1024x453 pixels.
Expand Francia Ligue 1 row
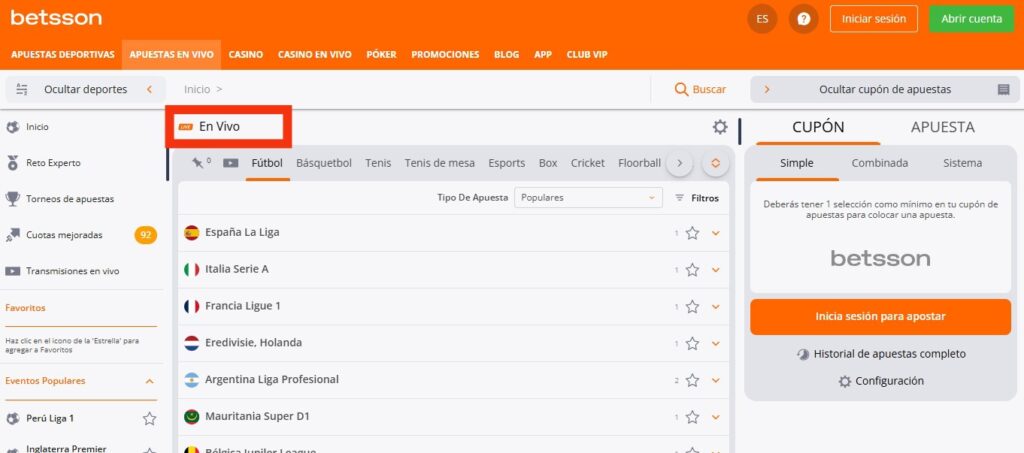pos(716,306)
